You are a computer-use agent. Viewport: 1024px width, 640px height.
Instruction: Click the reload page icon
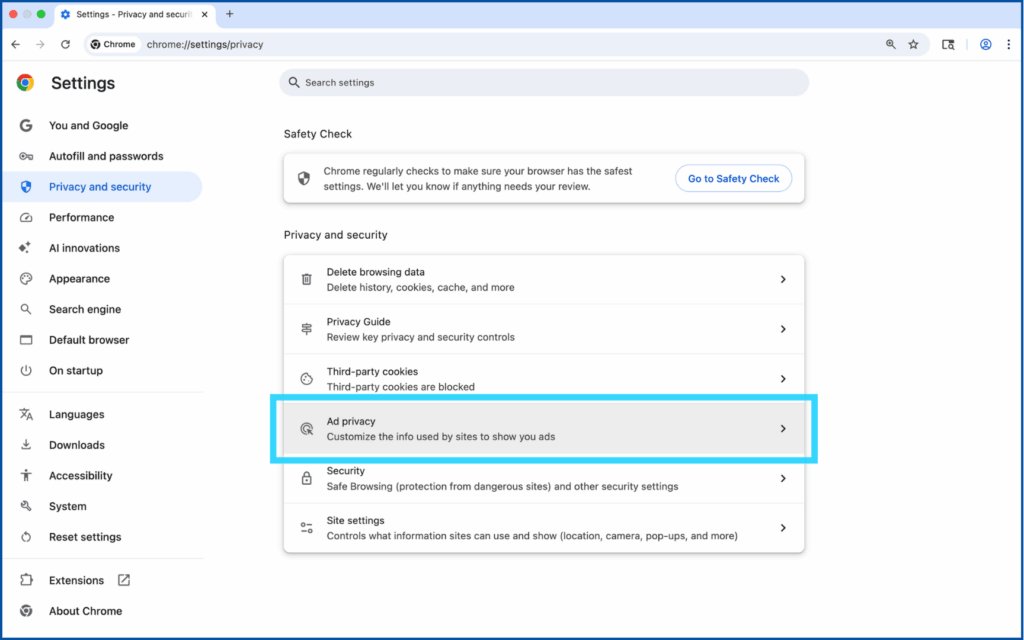(66, 44)
